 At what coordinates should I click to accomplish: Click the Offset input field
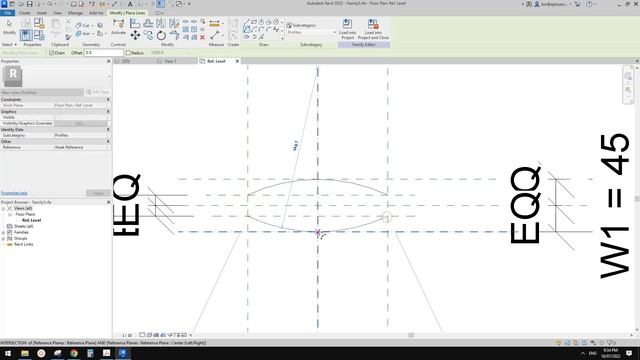tap(104, 53)
